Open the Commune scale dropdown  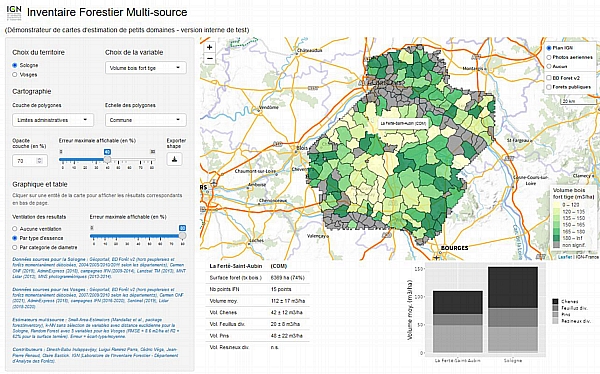tap(146, 120)
